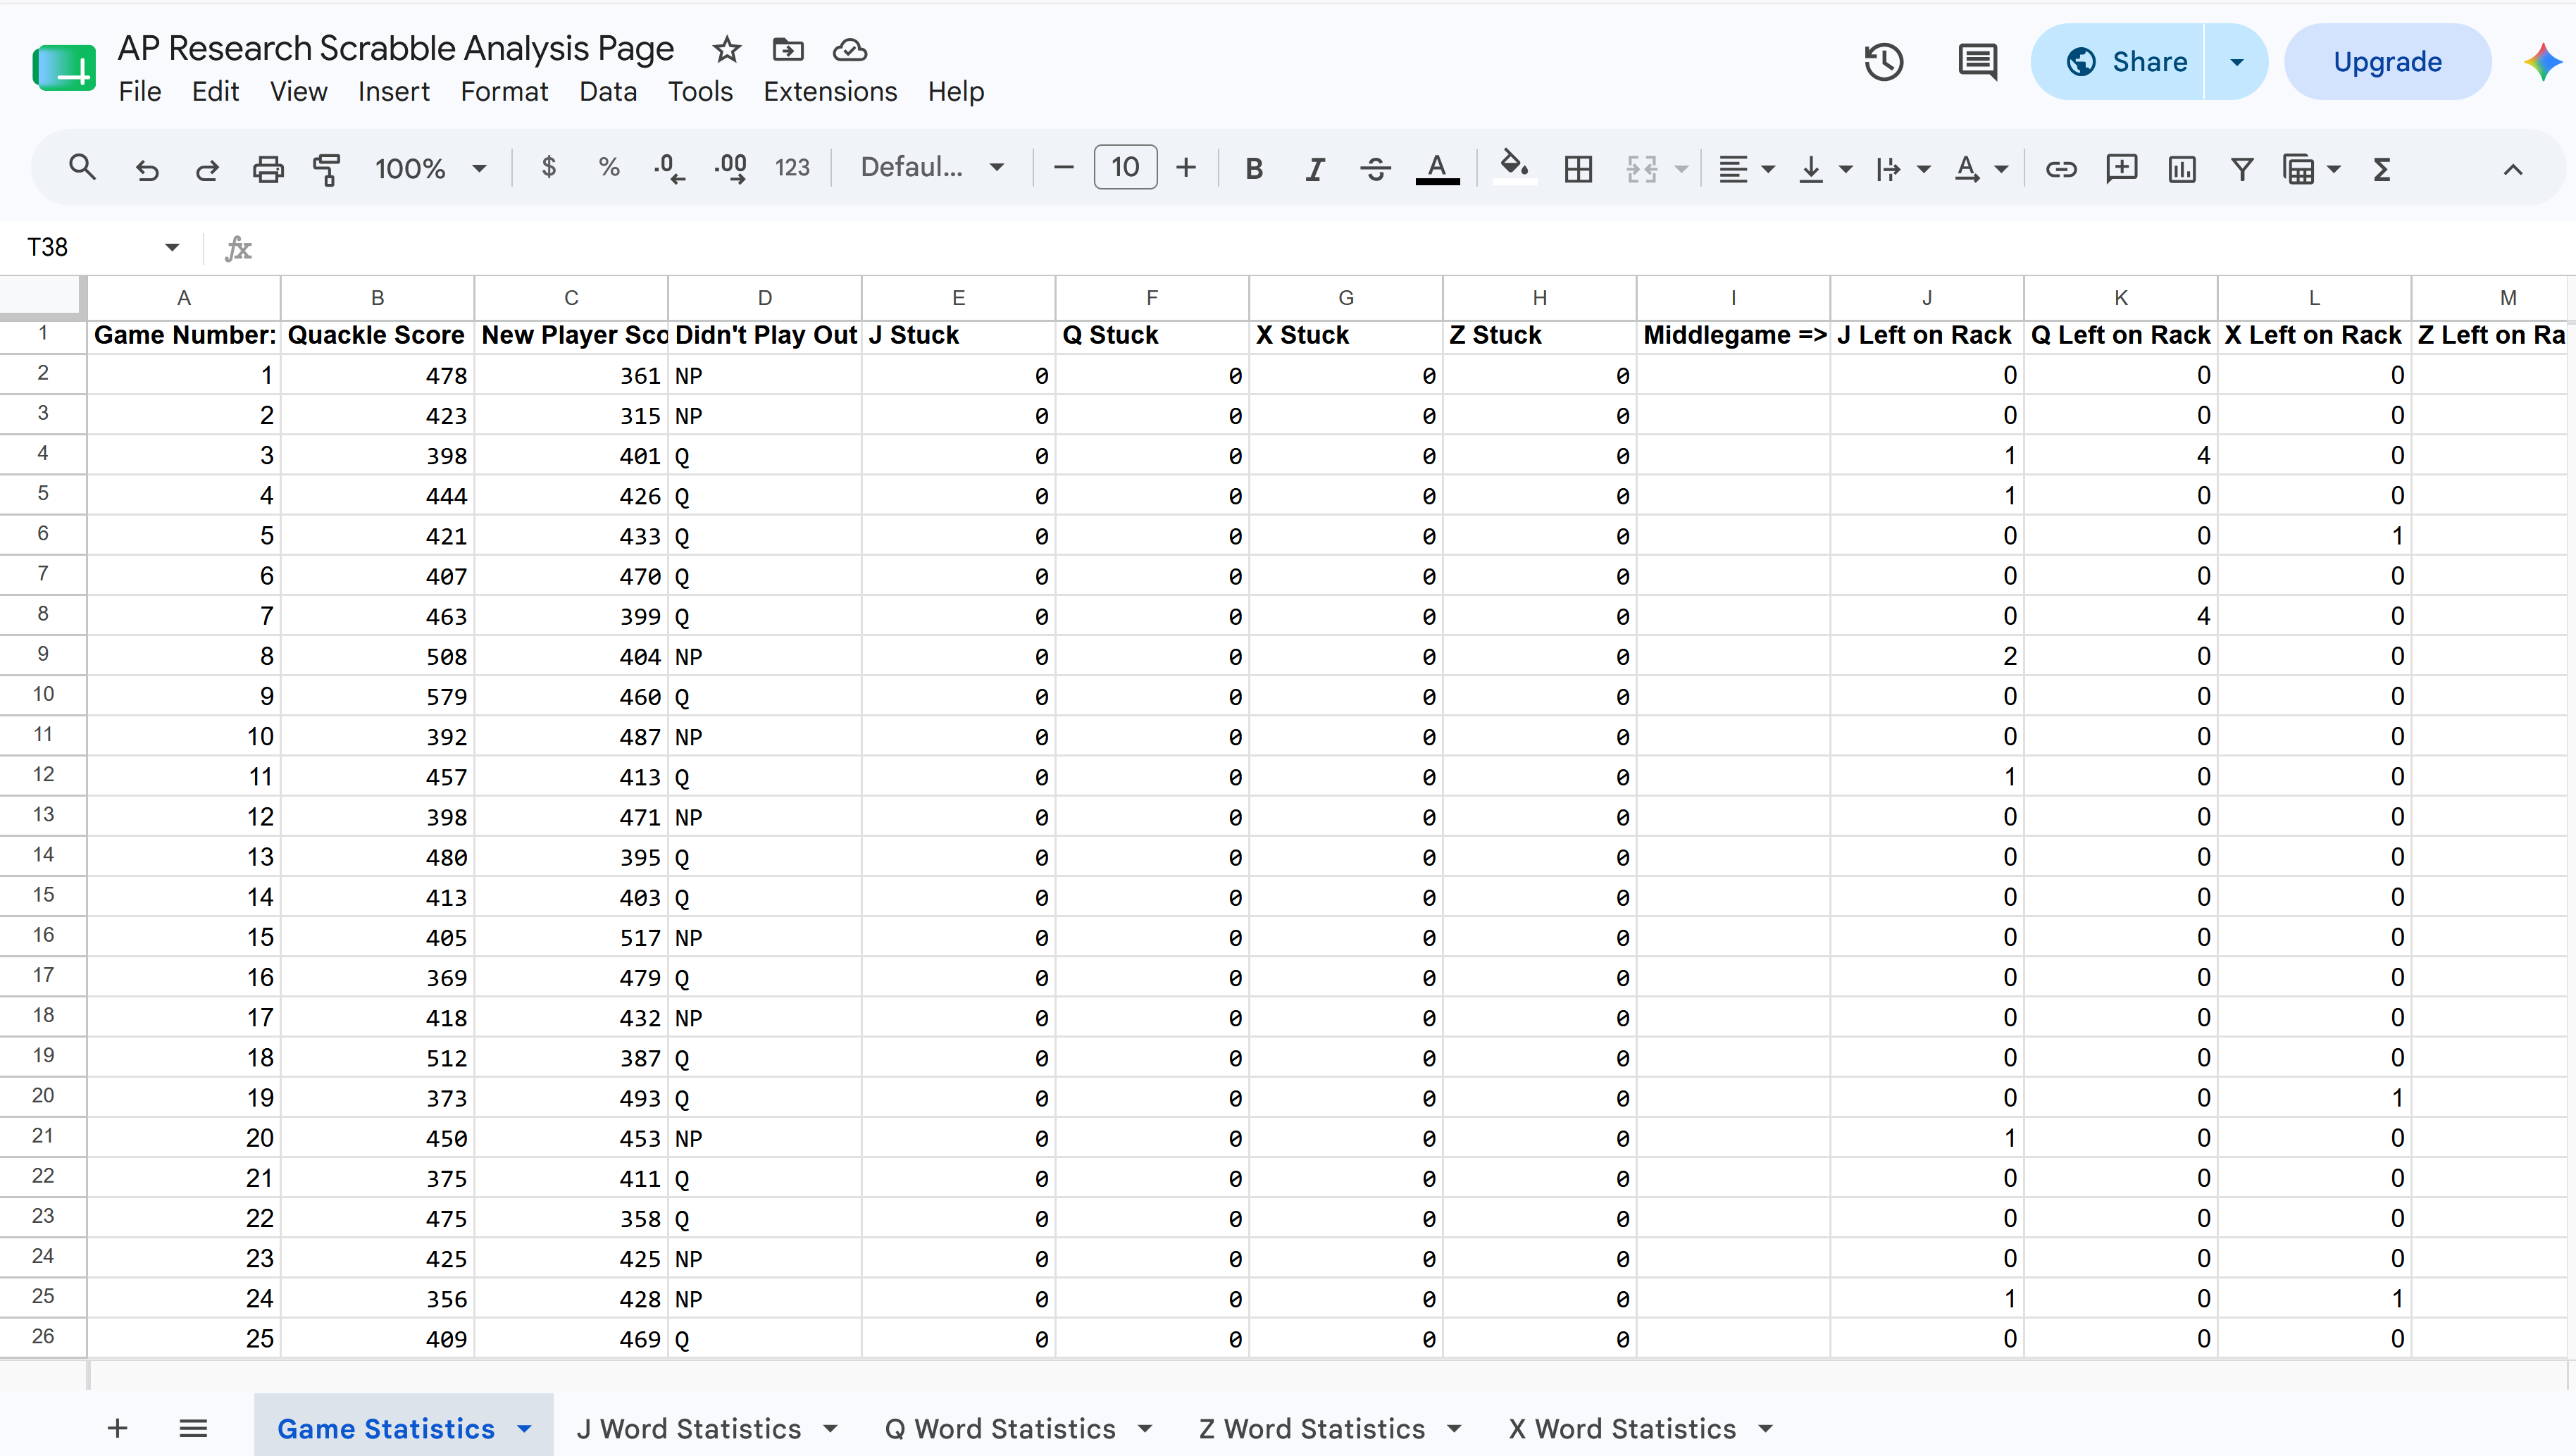The height and width of the screenshot is (1456, 2576).
Task: Open the font Default dropdown
Action: coord(932,167)
